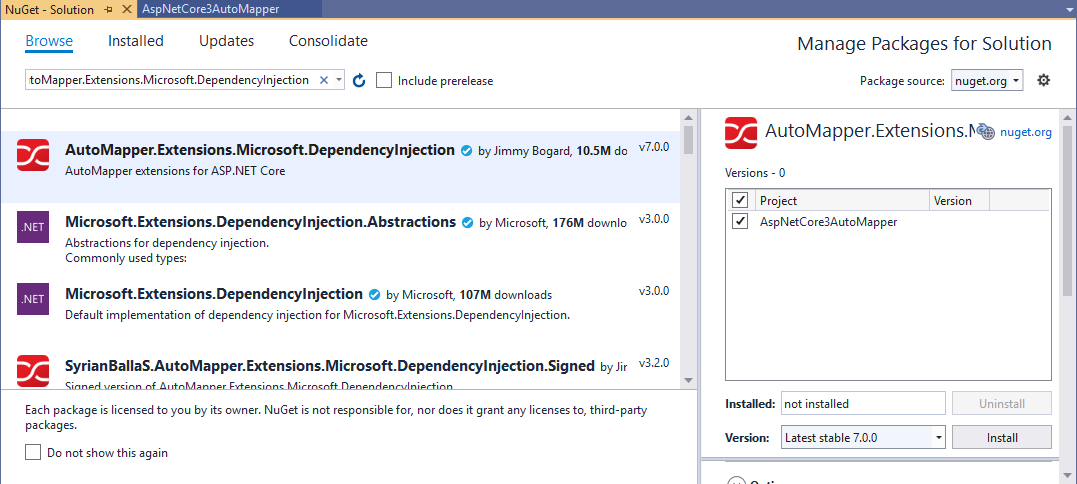This screenshot has width=1077, height=484.
Task: Enable Include prerelease checkbox
Action: click(x=384, y=81)
